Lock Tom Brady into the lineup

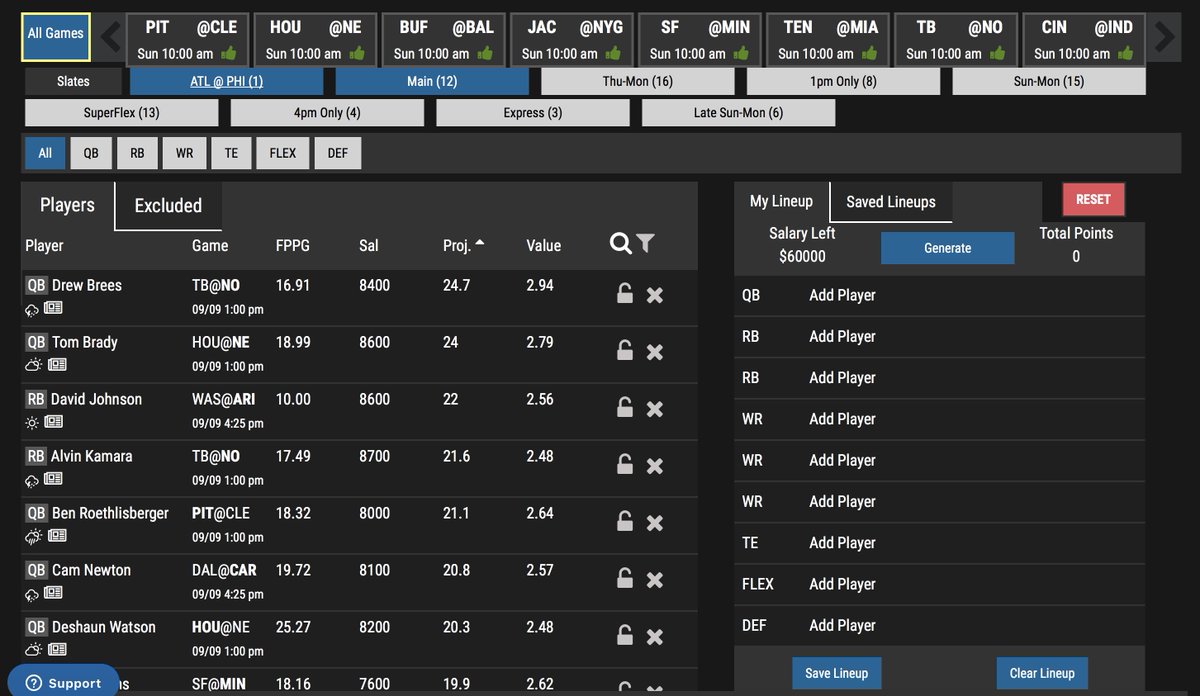tap(624, 350)
